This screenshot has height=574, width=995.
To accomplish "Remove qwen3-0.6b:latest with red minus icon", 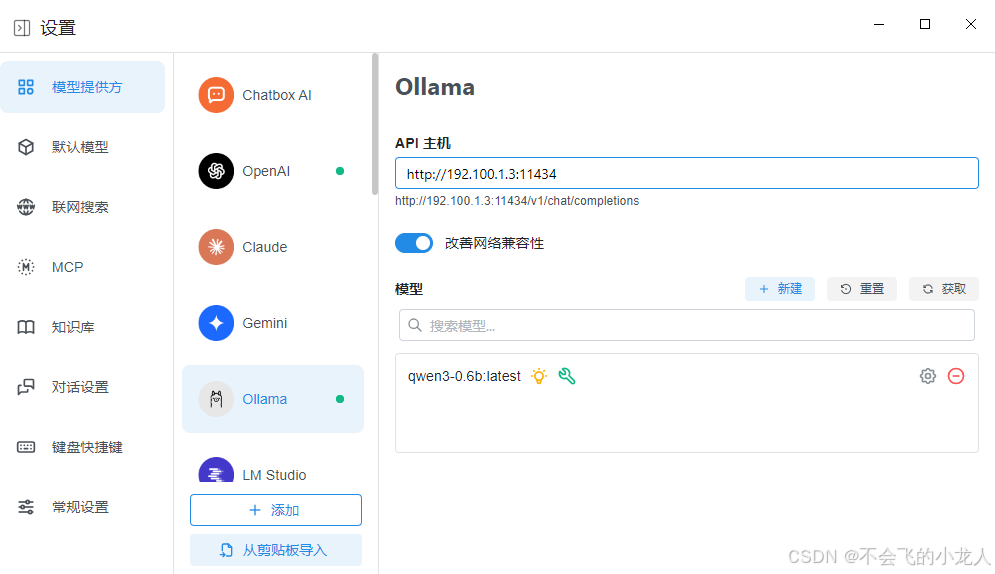I will pyautogui.click(x=956, y=376).
